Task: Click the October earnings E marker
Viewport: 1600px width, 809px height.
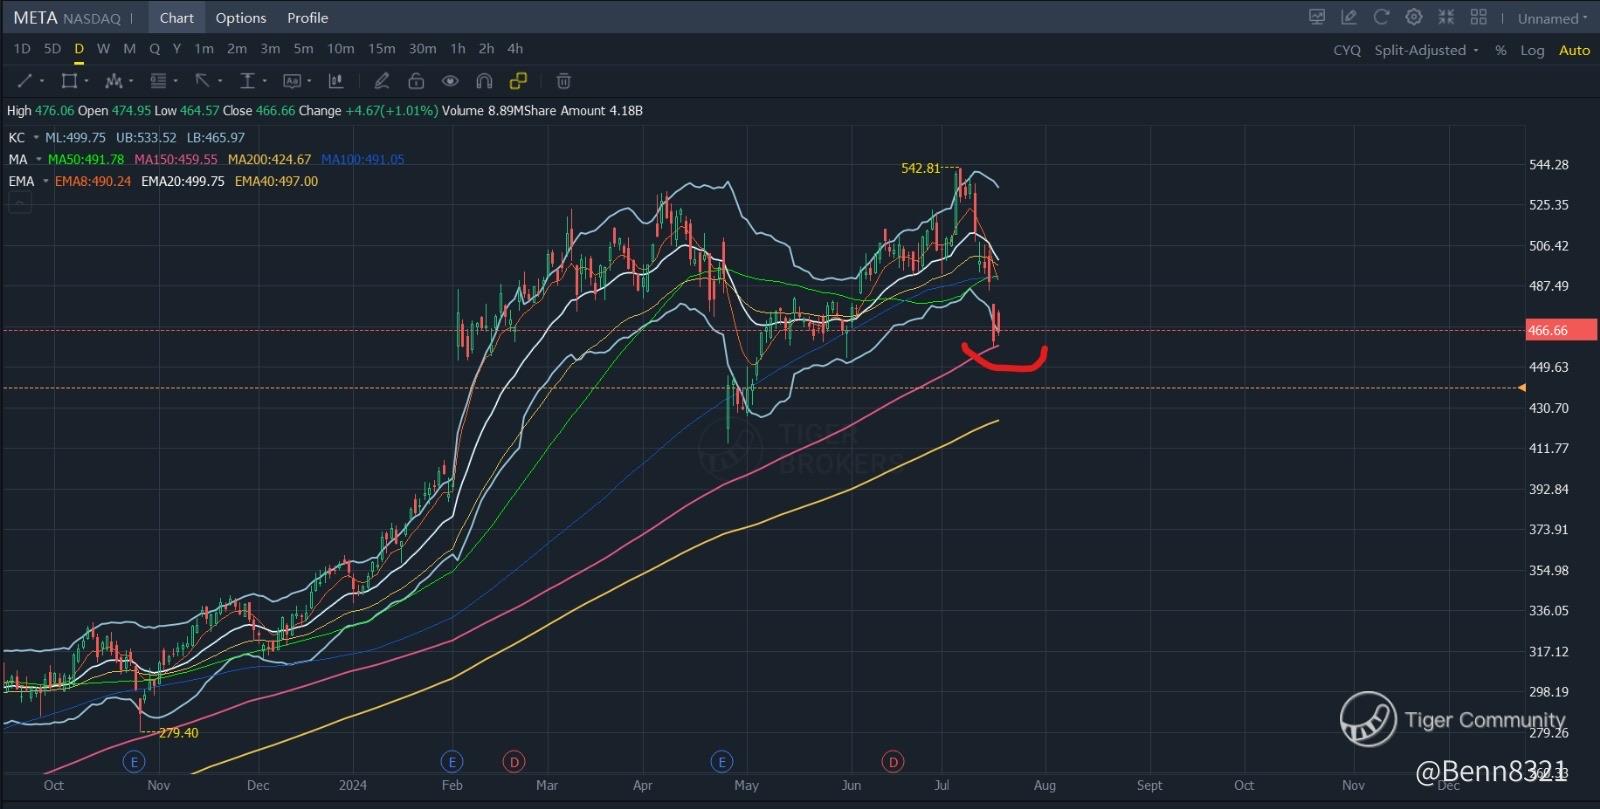Action: tap(134, 762)
